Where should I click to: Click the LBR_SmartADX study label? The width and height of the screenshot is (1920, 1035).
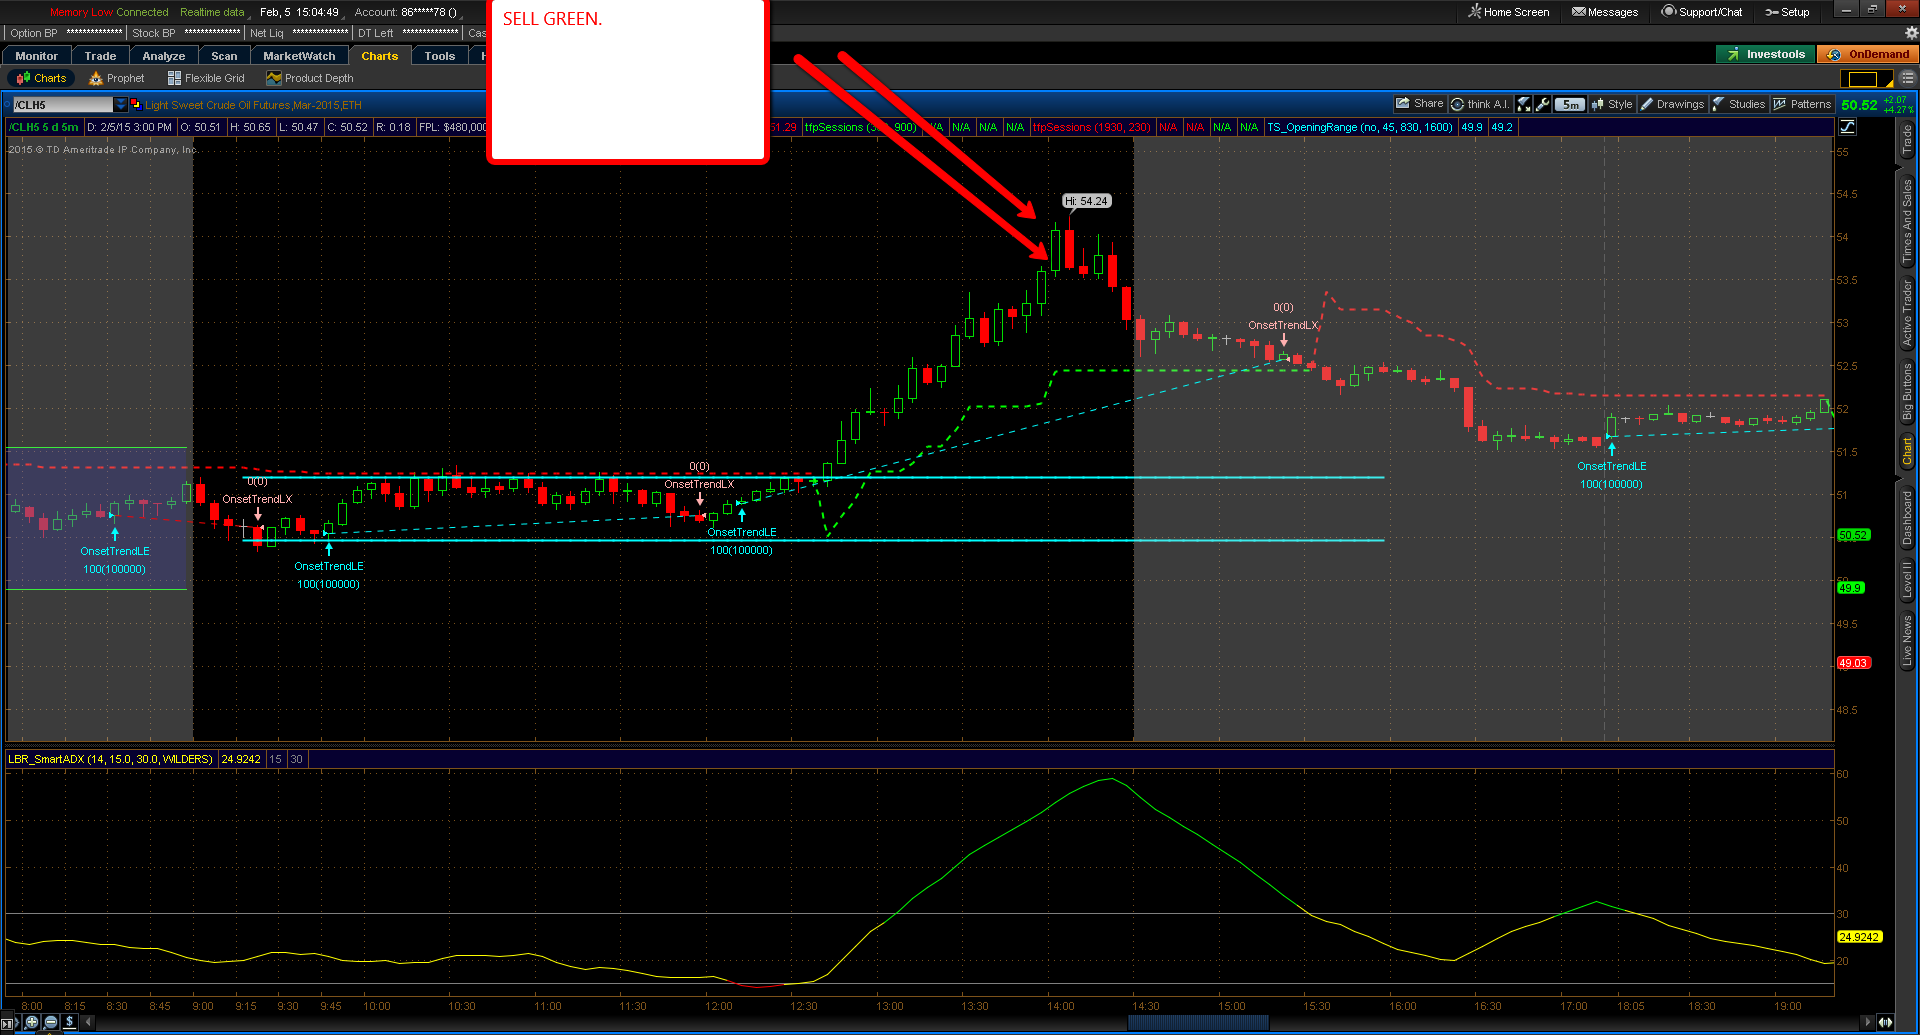pyautogui.click(x=110, y=759)
